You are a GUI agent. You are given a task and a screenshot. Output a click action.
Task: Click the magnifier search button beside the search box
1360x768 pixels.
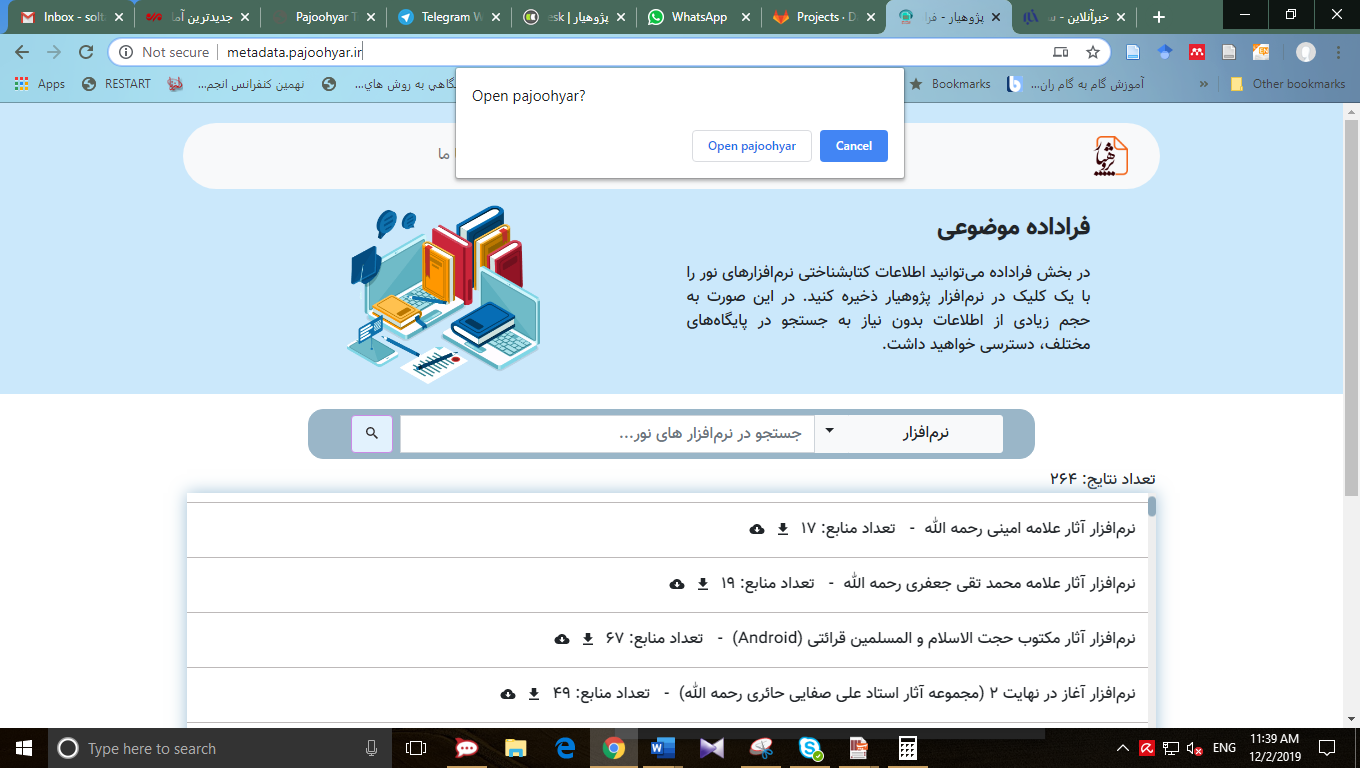(371, 433)
